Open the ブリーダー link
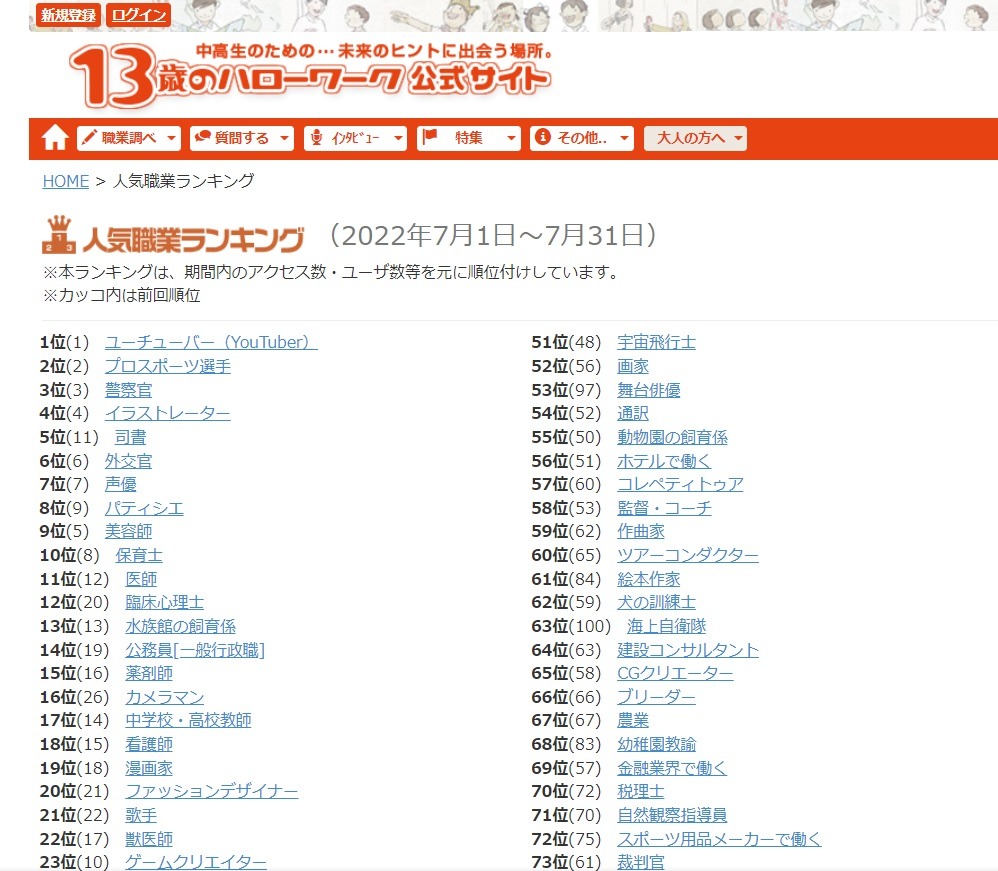This screenshot has height=871, width=998. (657, 697)
